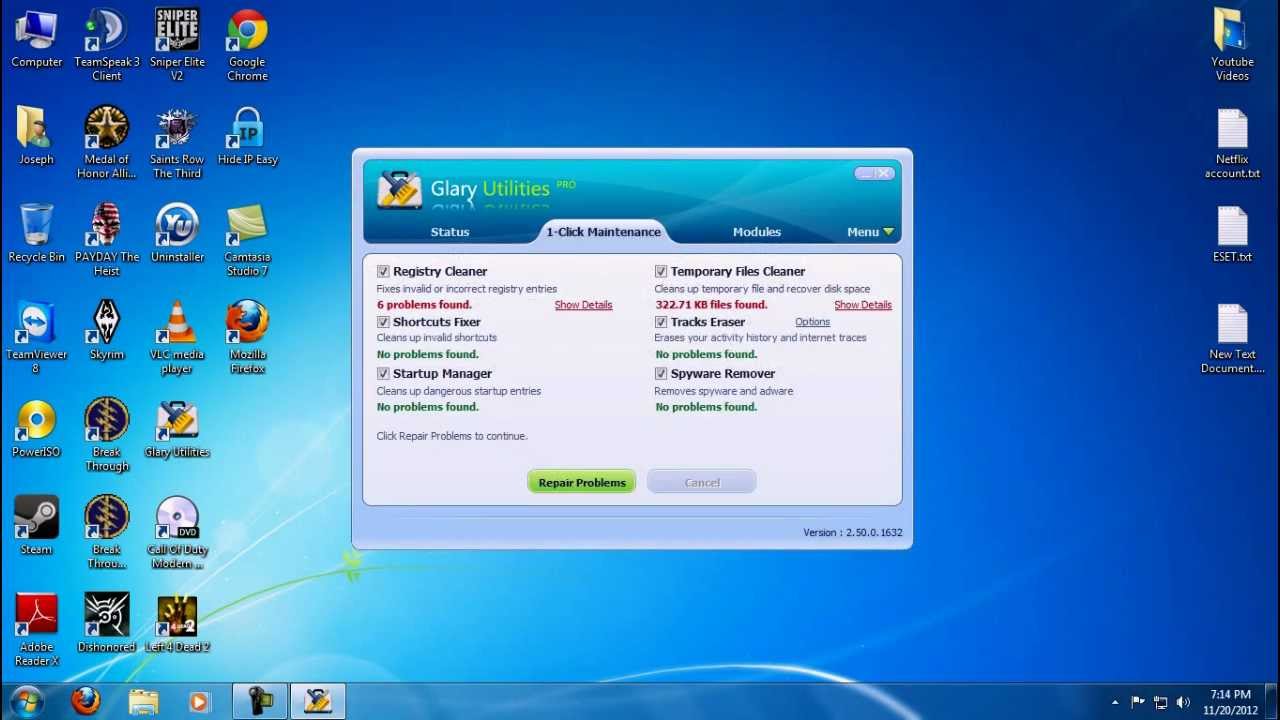
Task: Open the Recycle Bin
Action: pos(36,233)
